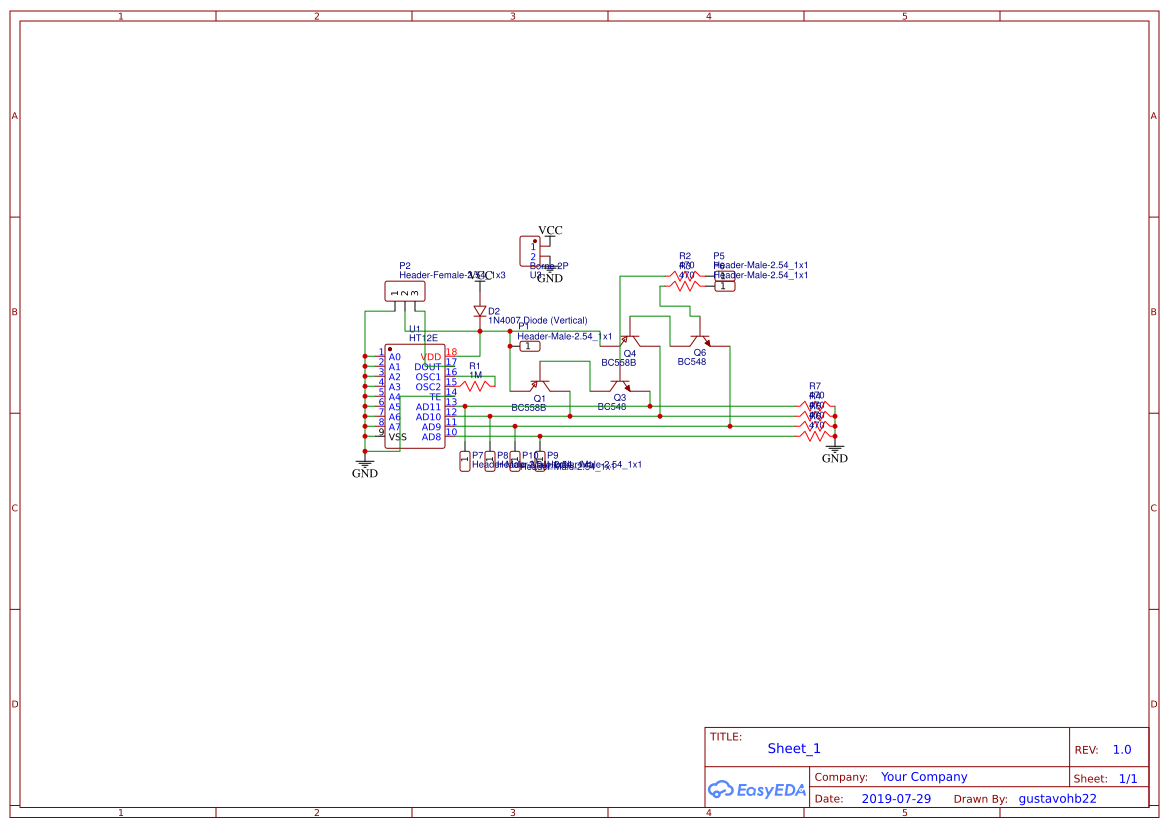
Task: Click the Q1 BC558B transistor symbol
Action: point(540,385)
